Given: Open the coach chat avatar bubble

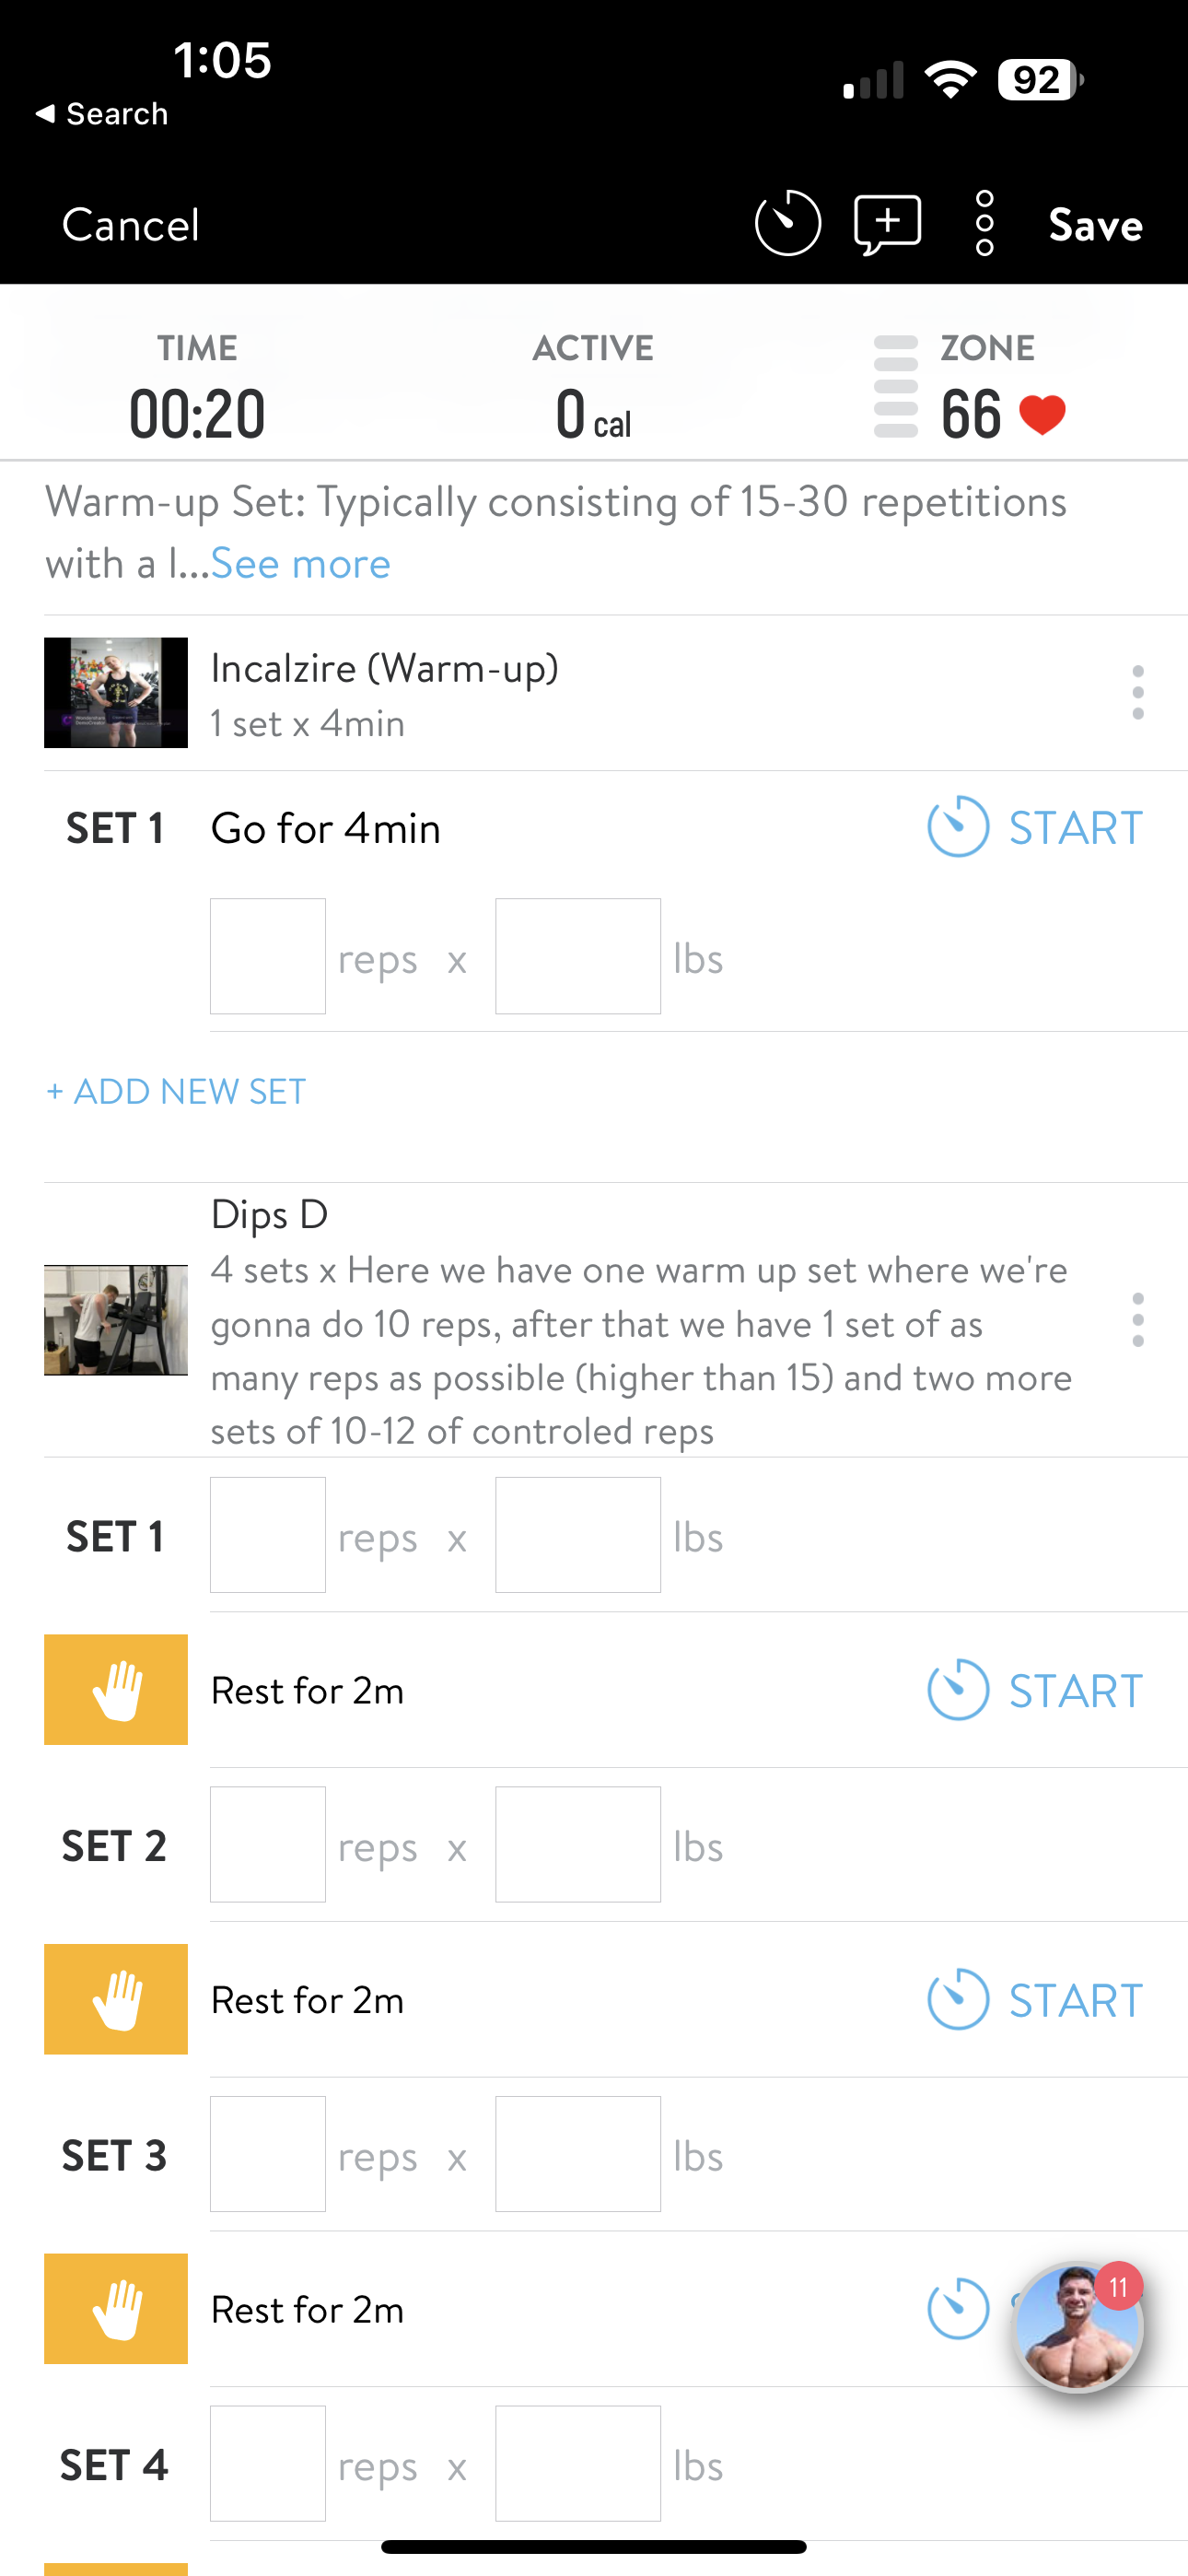Looking at the screenshot, I should pos(1077,2328).
